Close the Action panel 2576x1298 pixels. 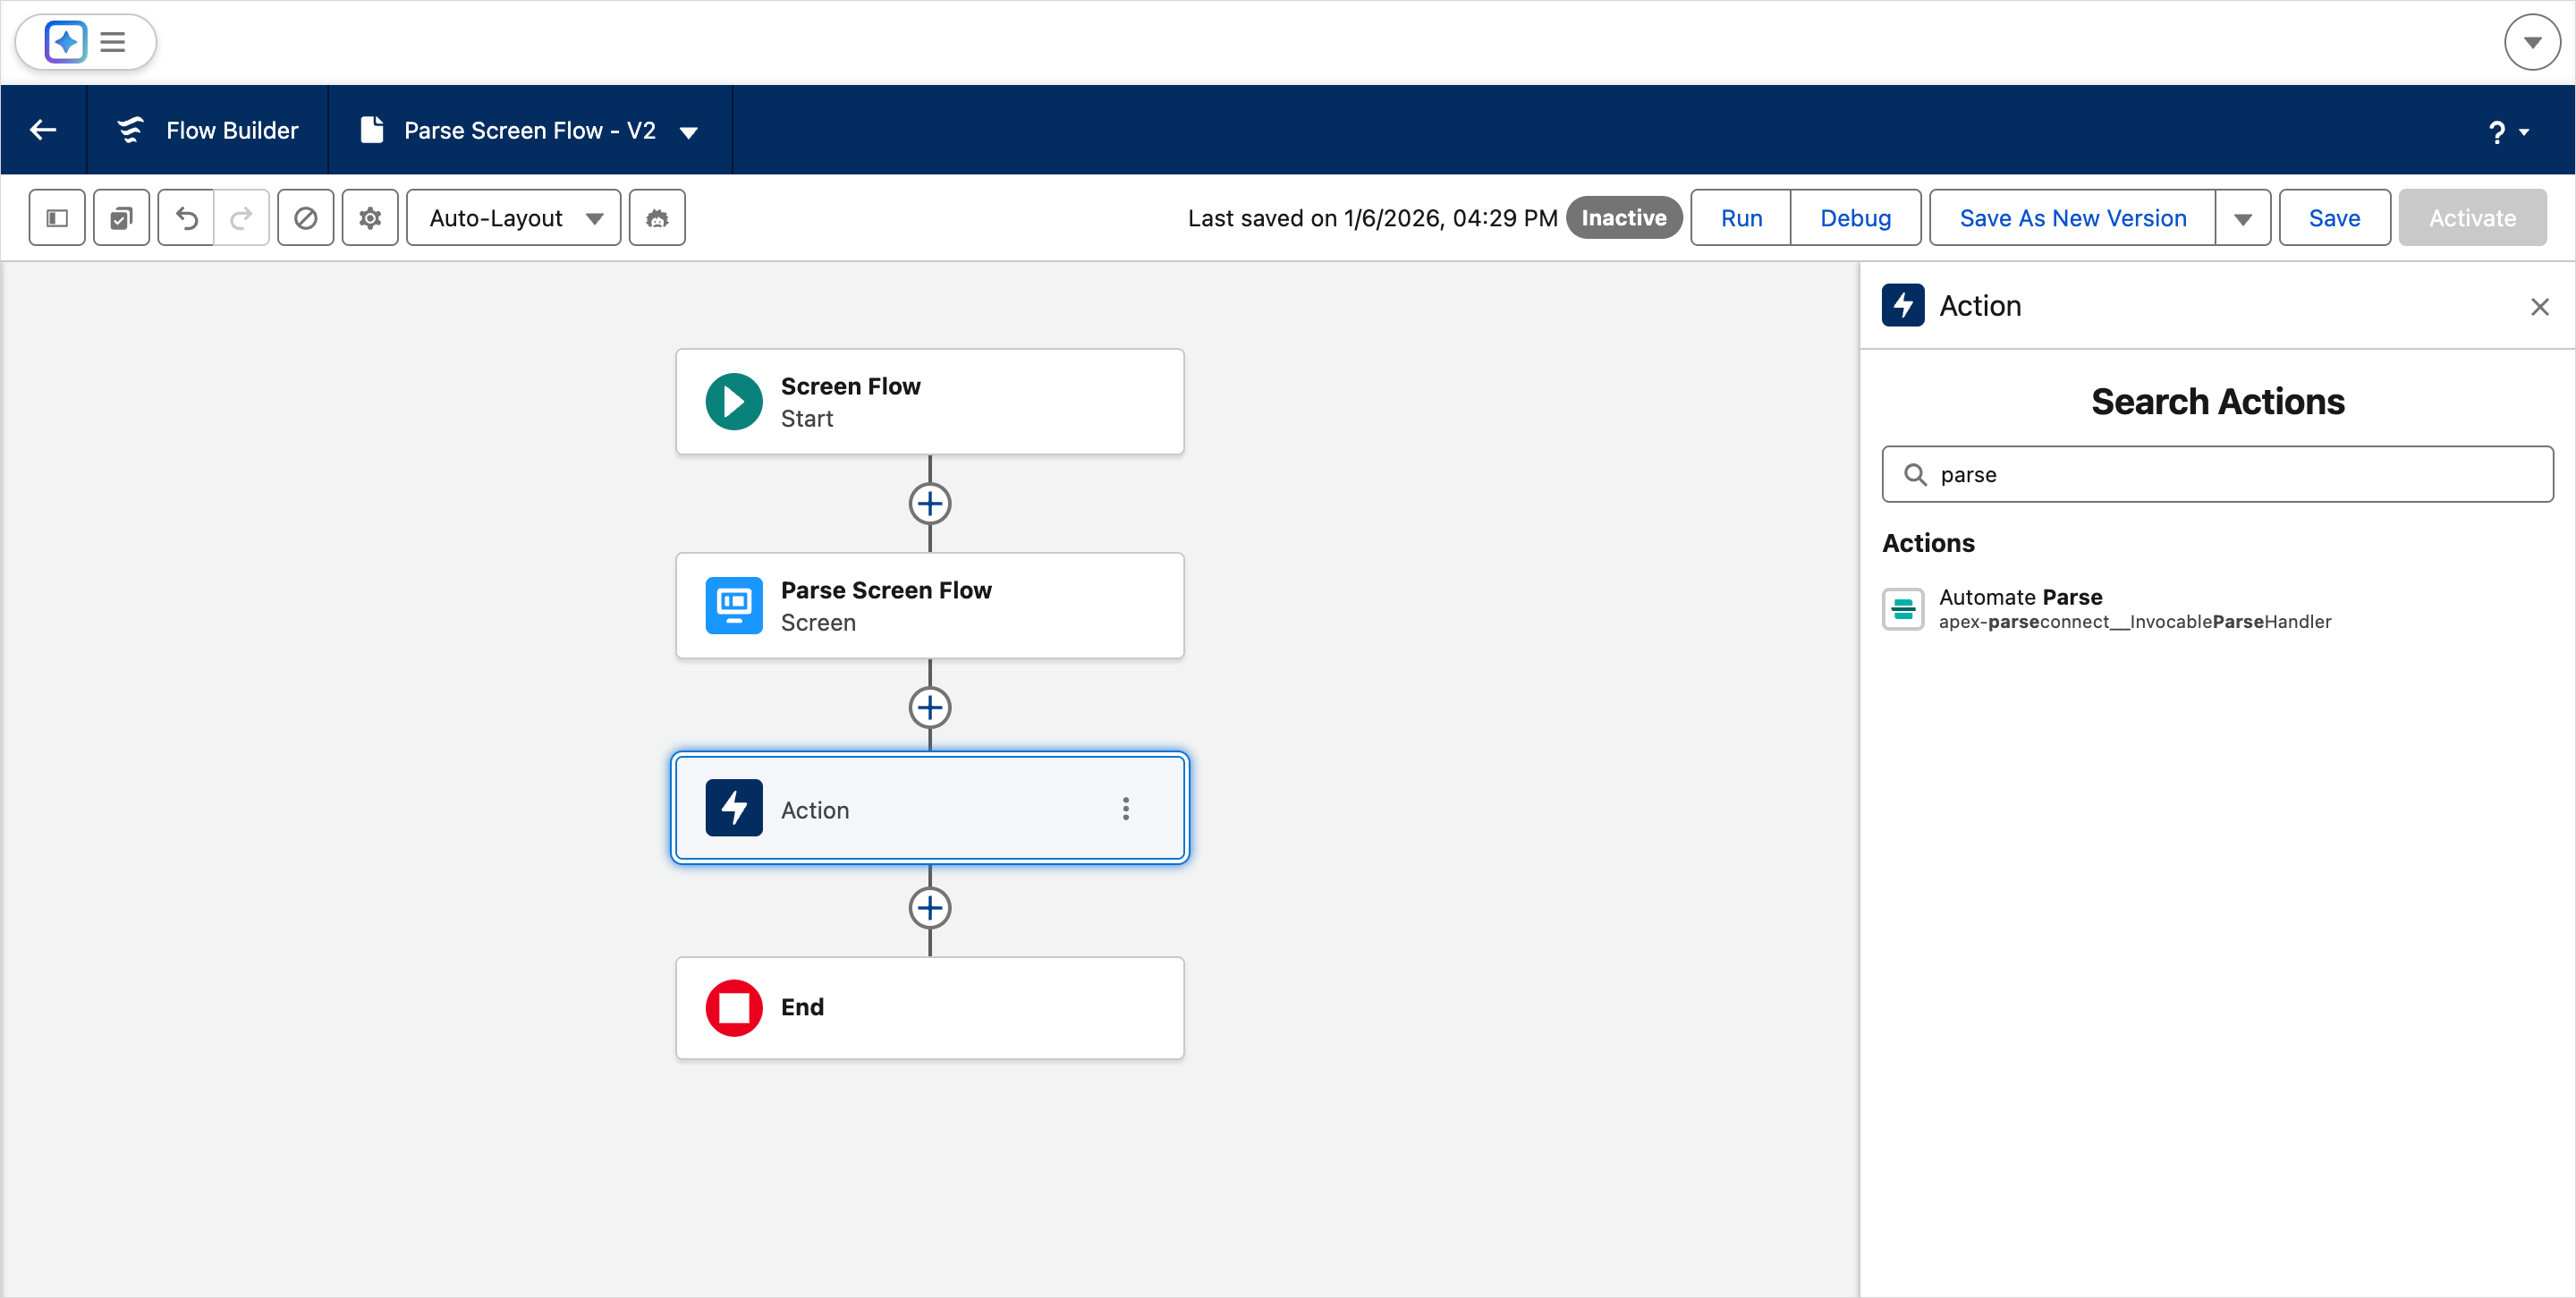(x=2540, y=307)
